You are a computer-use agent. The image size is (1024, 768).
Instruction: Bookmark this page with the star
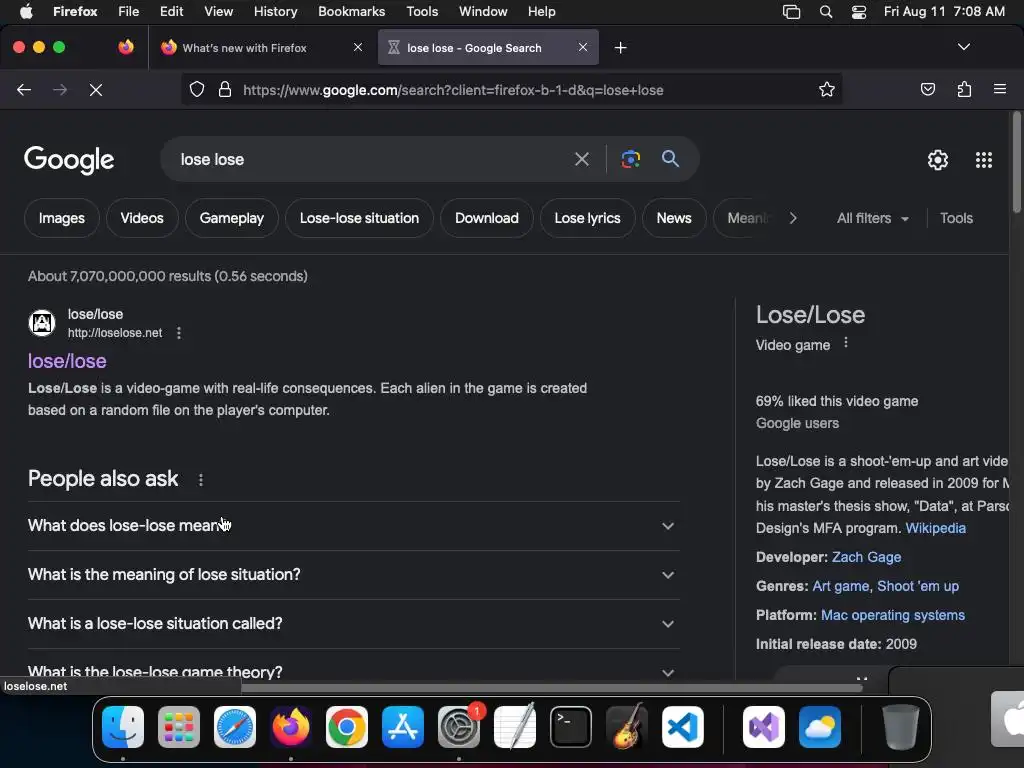(x=827, y=89)
